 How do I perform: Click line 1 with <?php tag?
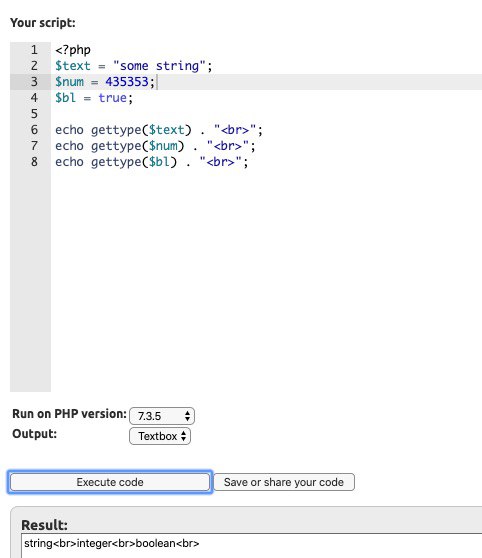click(x=73, y=50)
